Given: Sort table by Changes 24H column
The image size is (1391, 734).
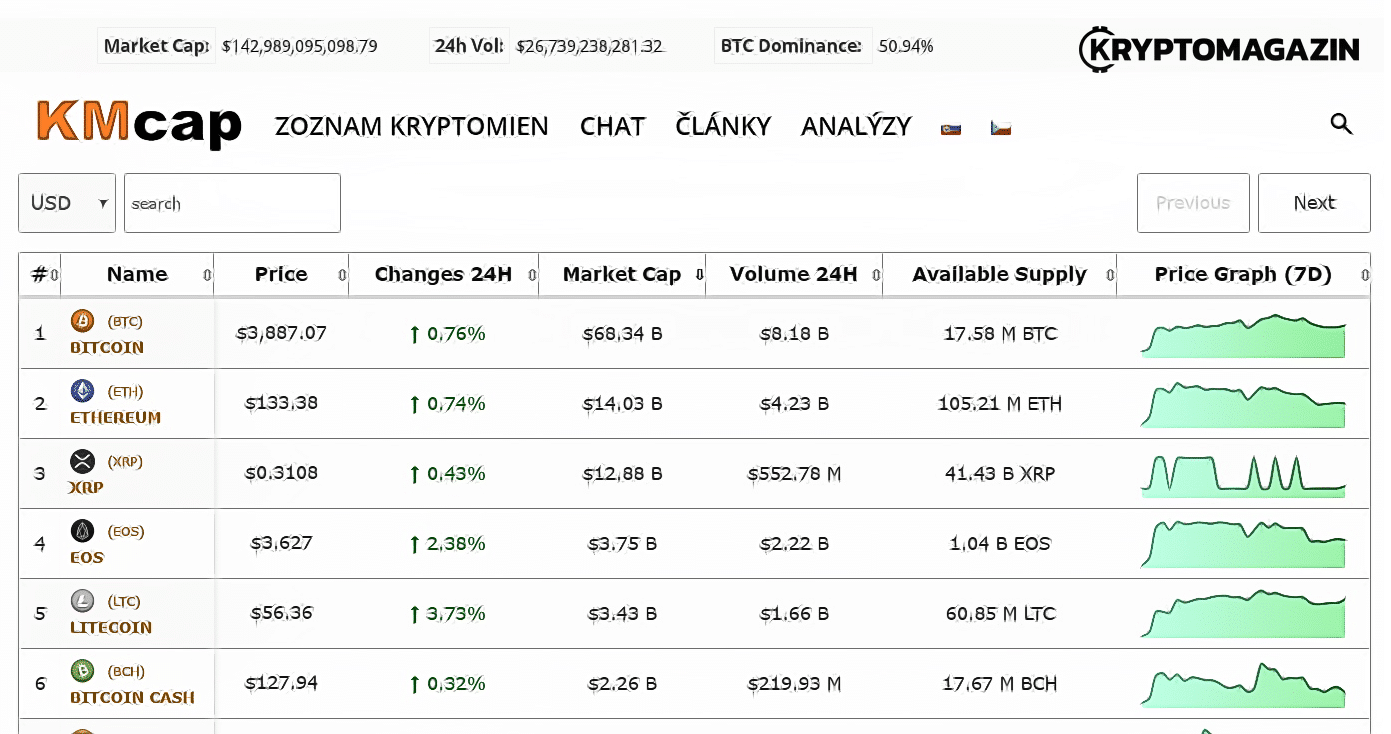Looking at the screenshot, I should point(443,275).
